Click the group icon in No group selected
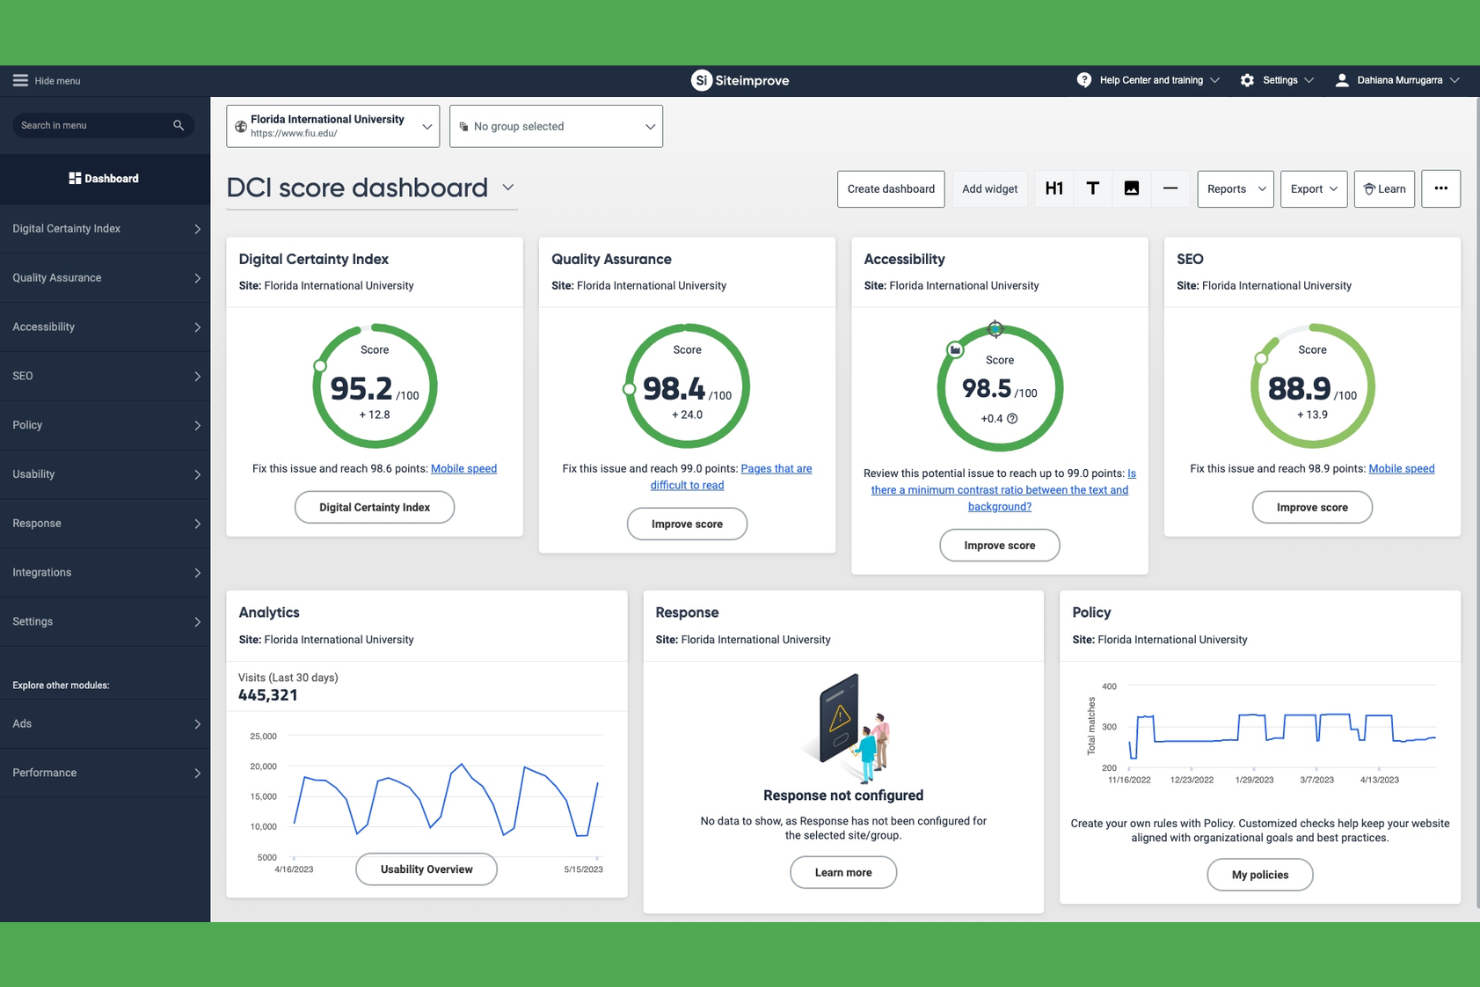 click(x=463, y=127)
